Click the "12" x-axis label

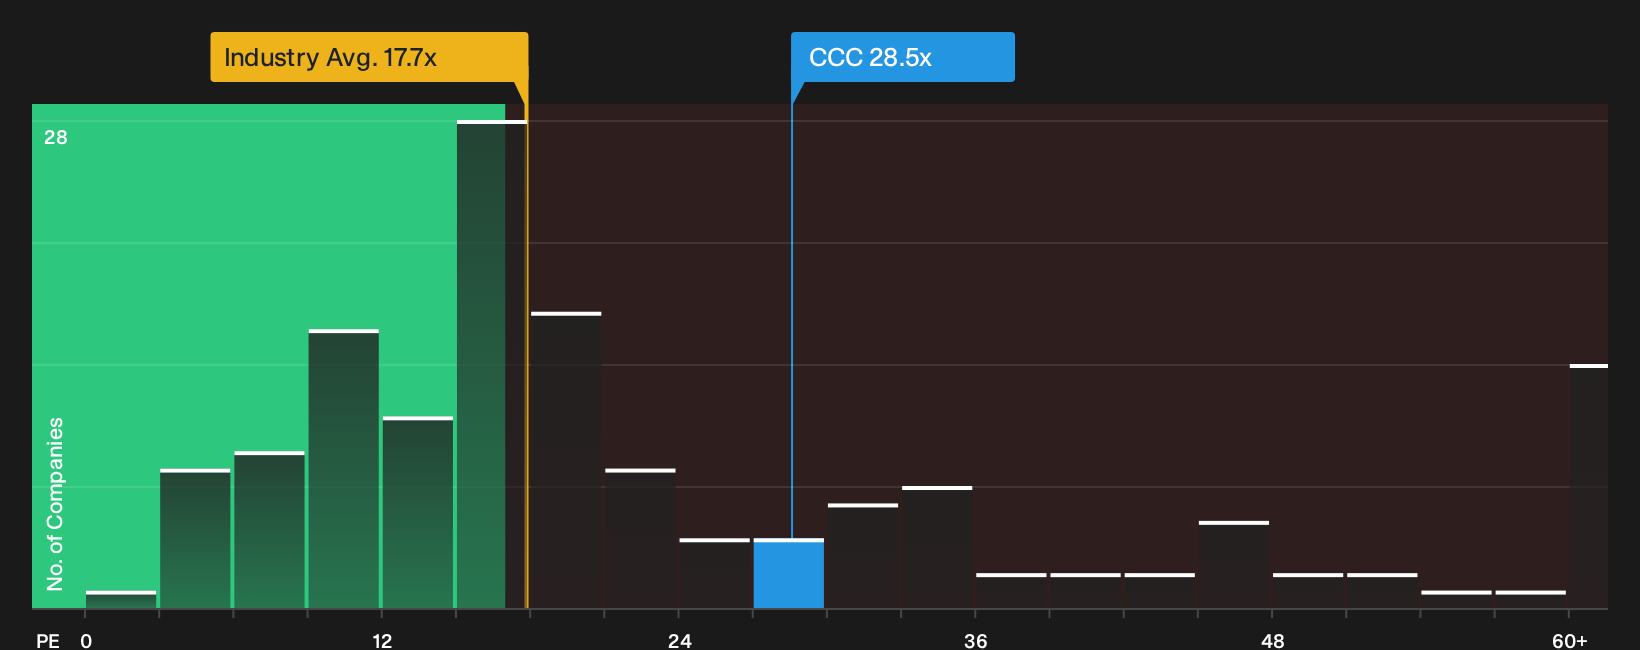click(x=382, y=640)
